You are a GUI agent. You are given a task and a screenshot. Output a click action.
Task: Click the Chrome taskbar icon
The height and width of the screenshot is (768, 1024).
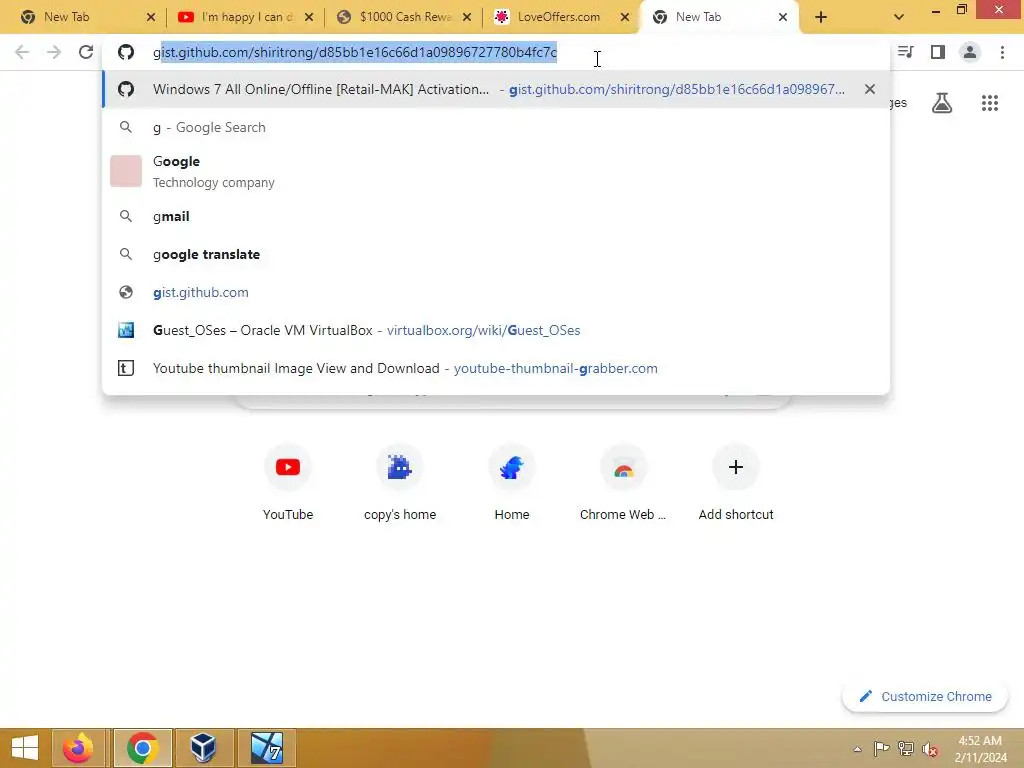click(142, 748)
